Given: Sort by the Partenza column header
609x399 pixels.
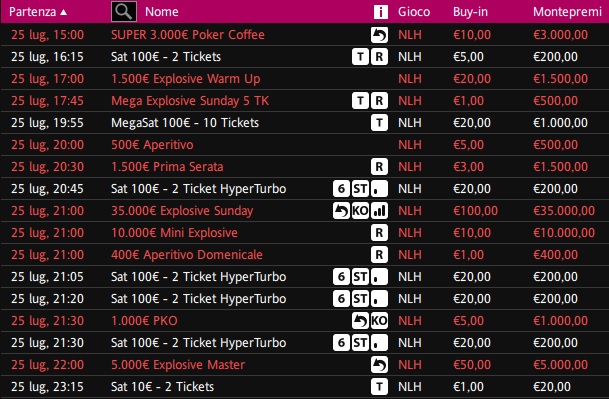Looking at the screenshot, I should pyautogui.click(x=38, y=12).
